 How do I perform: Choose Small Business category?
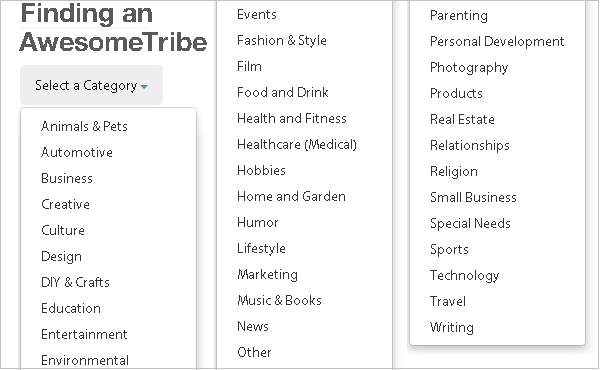coord(473,198)
